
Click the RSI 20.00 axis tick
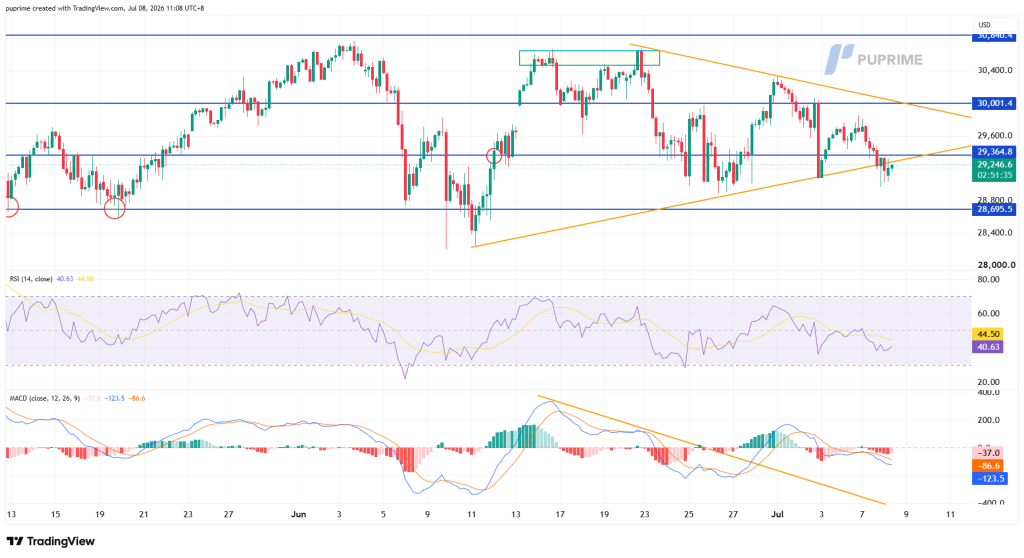pos(988,382)
